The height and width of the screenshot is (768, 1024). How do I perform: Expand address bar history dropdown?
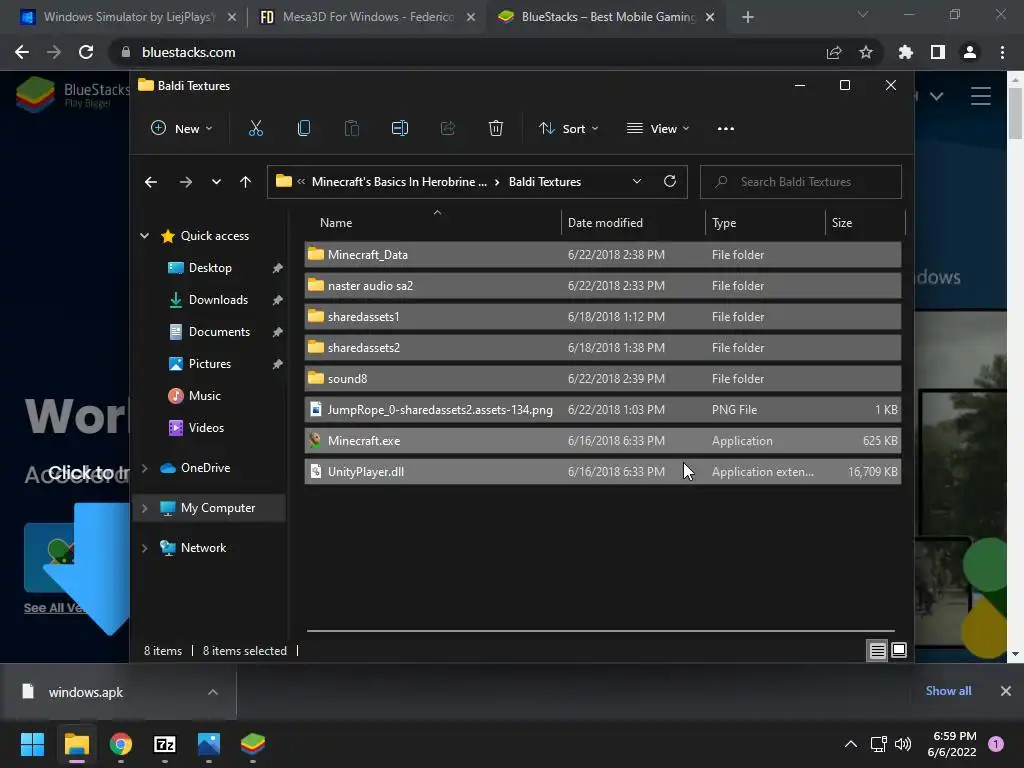coord(637,182)
